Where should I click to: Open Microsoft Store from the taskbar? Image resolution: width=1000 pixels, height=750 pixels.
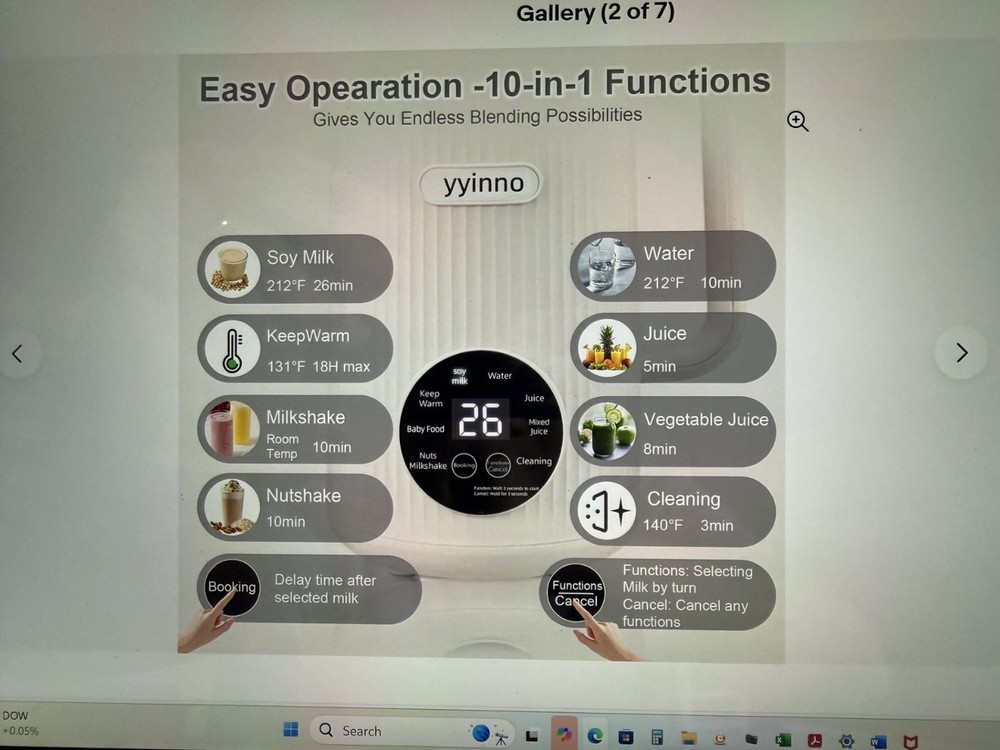(626, 737)
